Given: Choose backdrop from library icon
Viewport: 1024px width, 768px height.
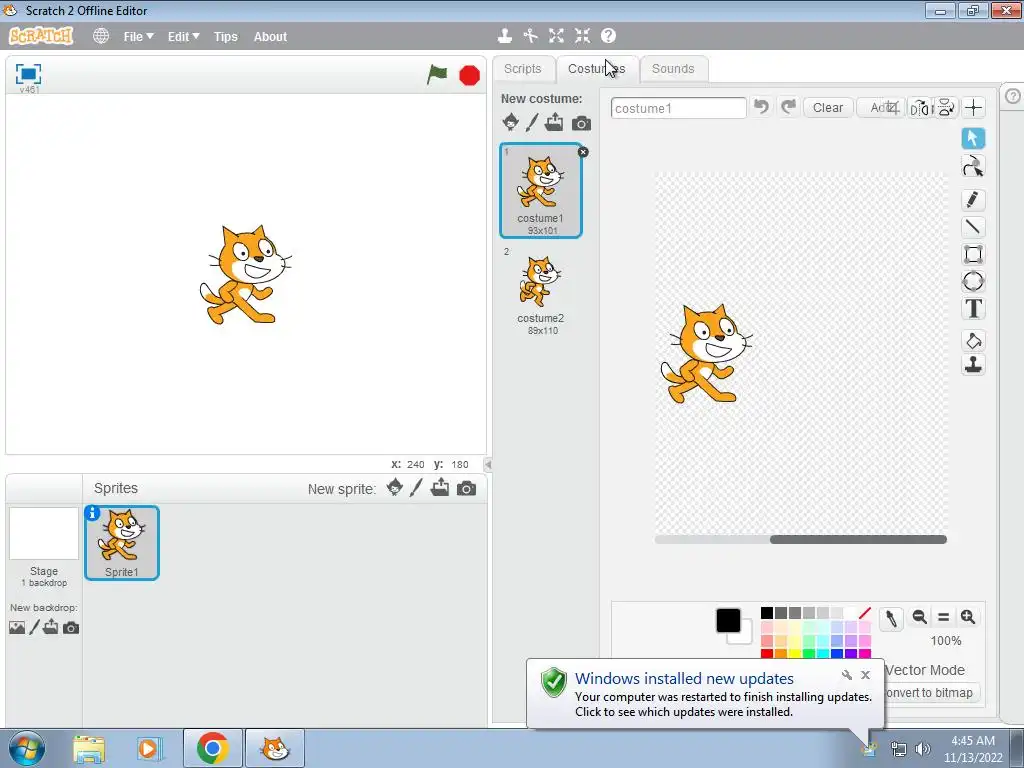Looking at the screenshot, I should click(17, 628).
